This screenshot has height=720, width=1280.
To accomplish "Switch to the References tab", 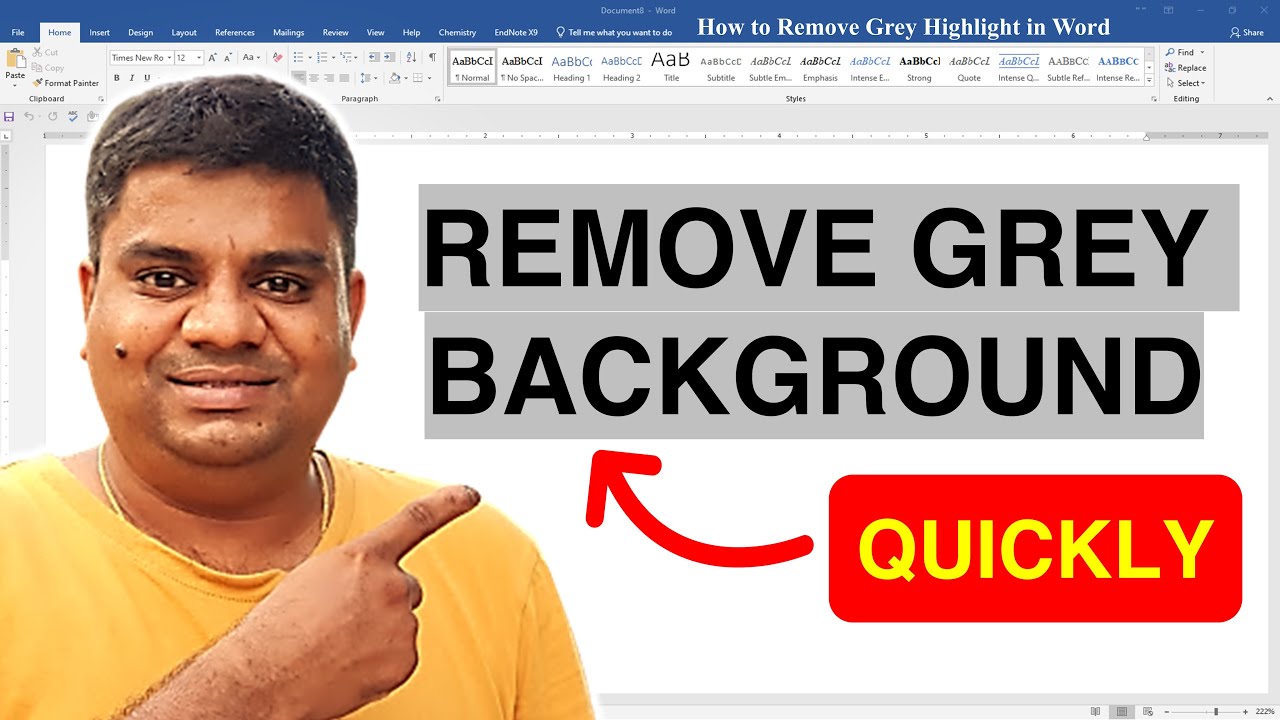I will pyautogui.click(x=235, y=32).
